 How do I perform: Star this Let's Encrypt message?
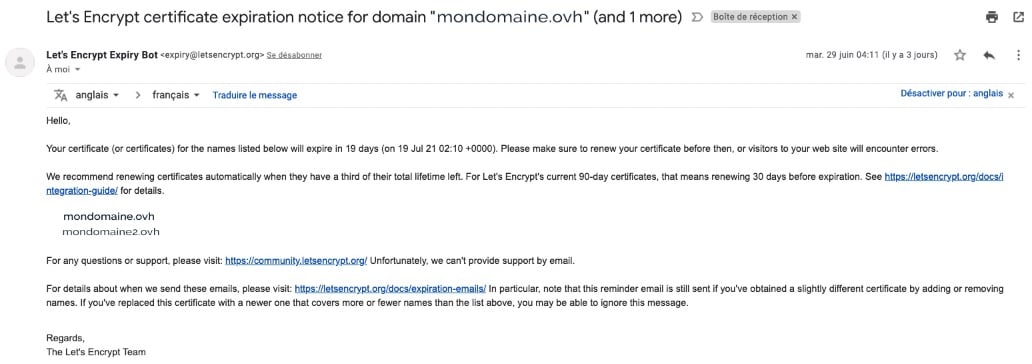point(960,55)
